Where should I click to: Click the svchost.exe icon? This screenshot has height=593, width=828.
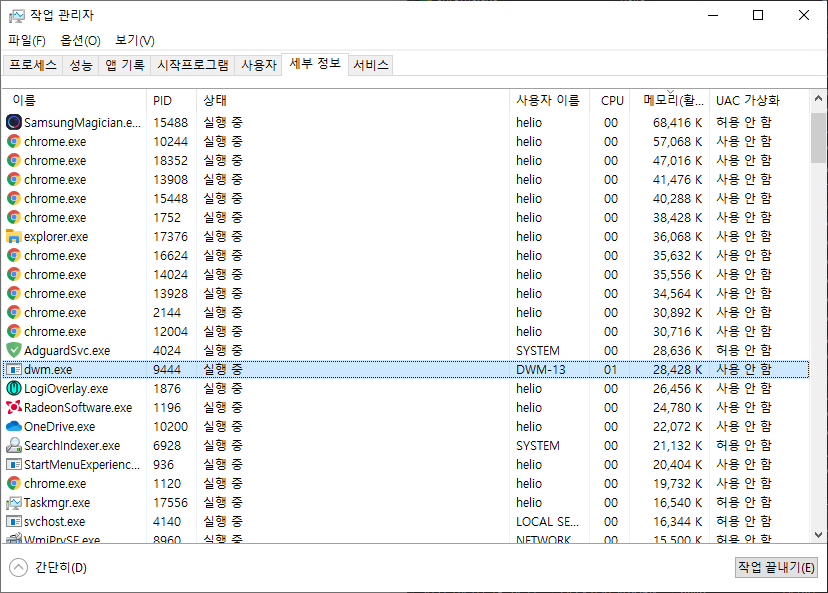pos(14,522)
